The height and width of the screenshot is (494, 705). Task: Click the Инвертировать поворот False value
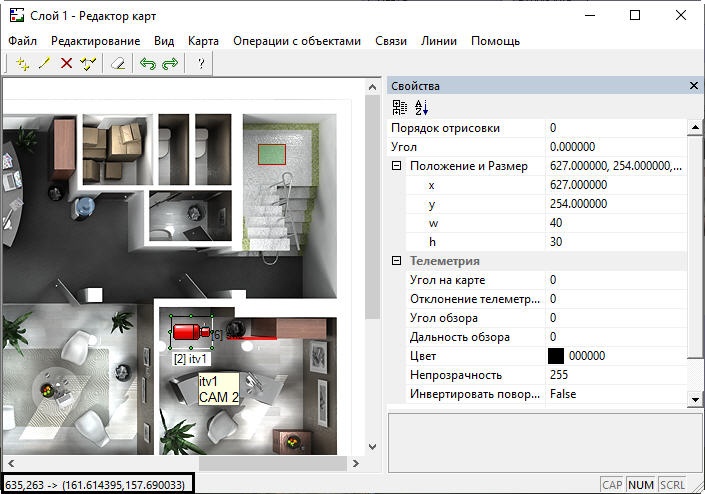[x=612, y=394]
